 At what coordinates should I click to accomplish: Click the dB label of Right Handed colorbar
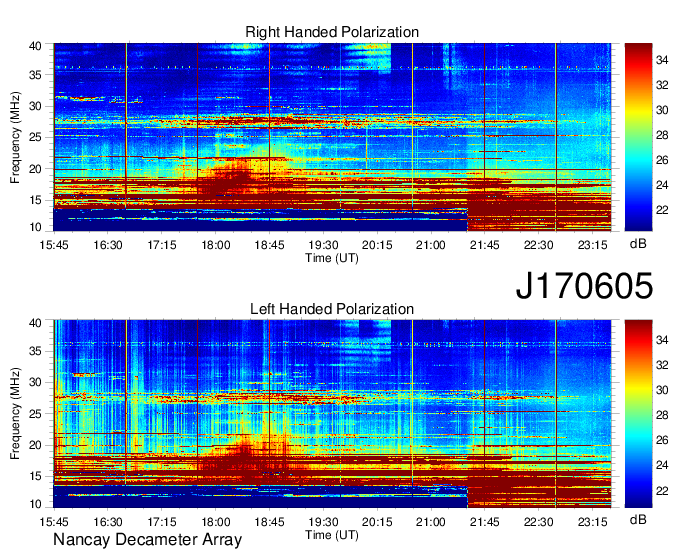click(x=638, y=244)
